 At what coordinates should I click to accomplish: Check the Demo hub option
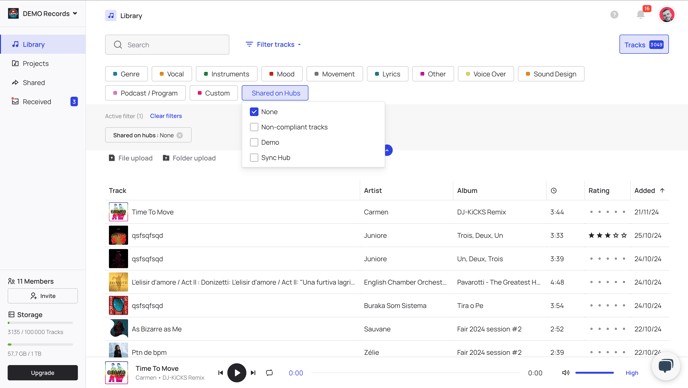254,142
